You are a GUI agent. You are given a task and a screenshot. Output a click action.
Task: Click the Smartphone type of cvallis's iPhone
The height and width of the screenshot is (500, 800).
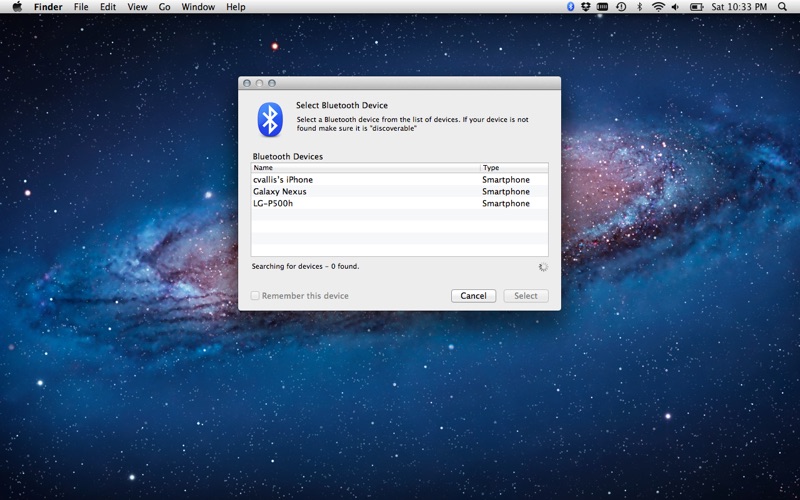click(506, 180)
